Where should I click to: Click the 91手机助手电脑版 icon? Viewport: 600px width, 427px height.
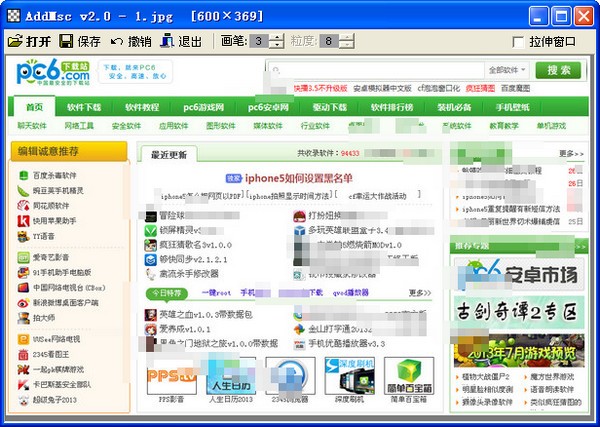pyautogui.click(x=23, y=272)
